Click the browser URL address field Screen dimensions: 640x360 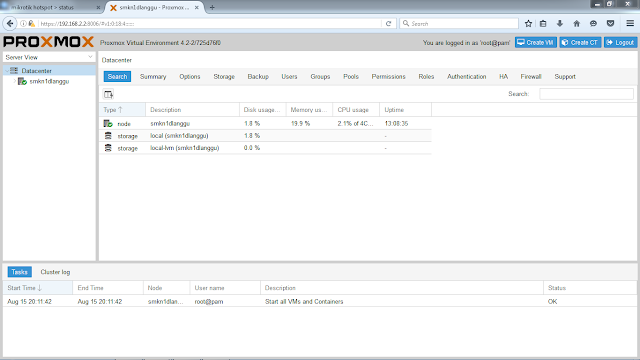[x=210, y=24]
